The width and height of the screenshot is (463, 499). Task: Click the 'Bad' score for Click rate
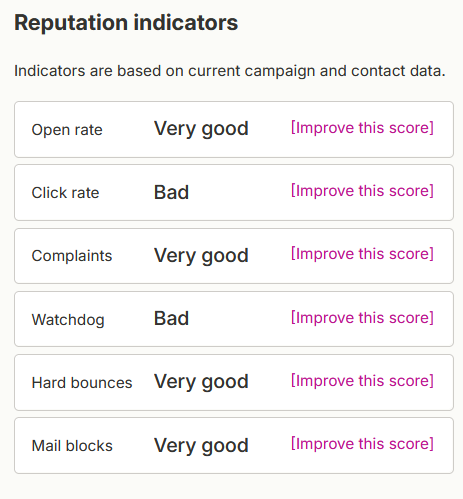pyautogui.click(x=171, y=192)
